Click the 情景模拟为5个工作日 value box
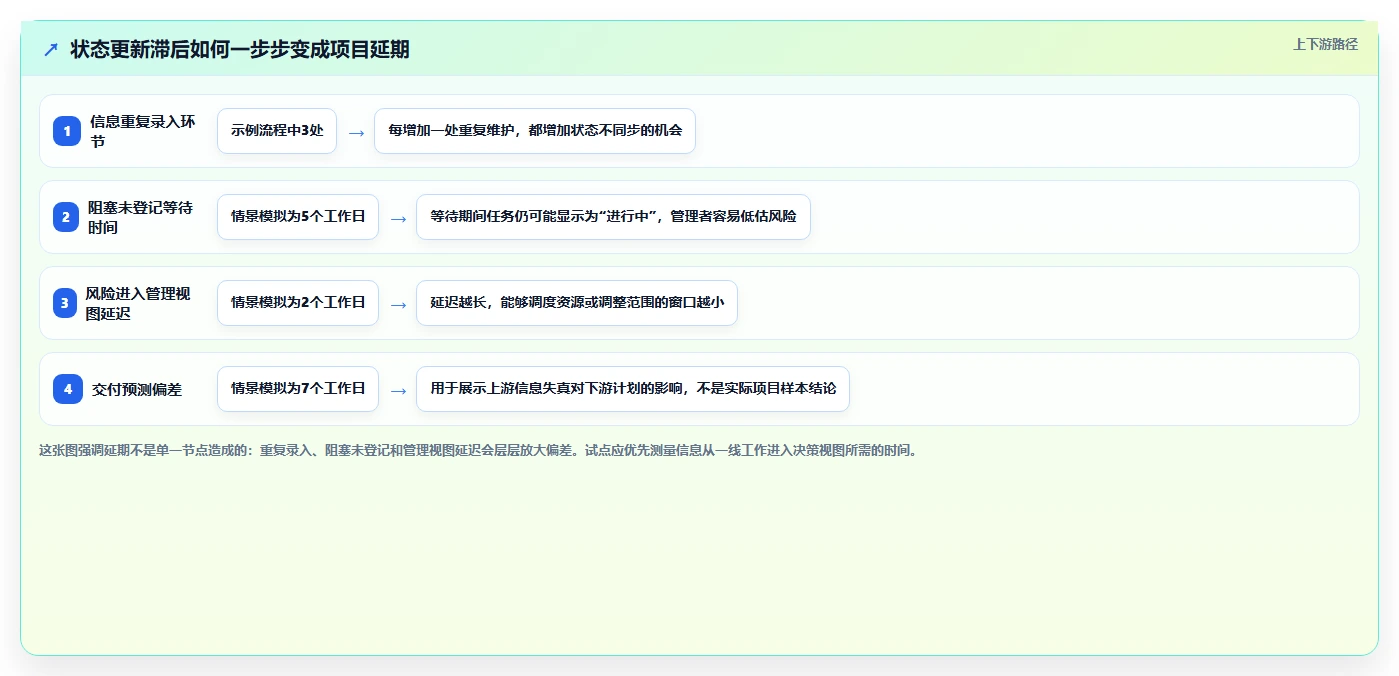The width and height of the screenshot is (1399, 676). (298, 217)
